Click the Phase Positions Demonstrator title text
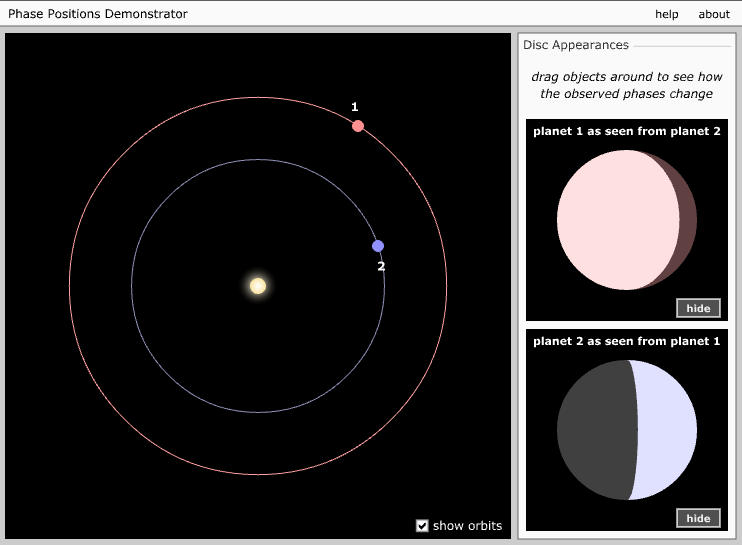The width and height of the screenshot is (742, 545). pyautogui.click(x=98, y=14)
